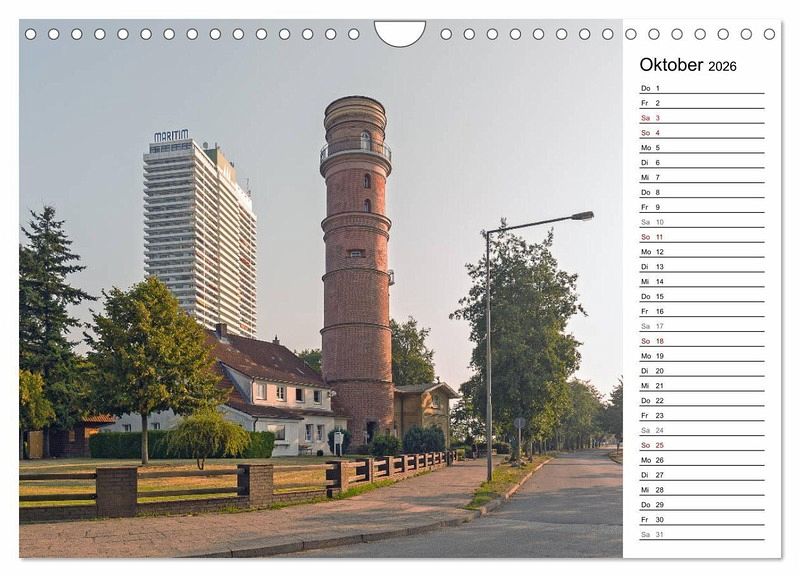Select the date row Fr 9
This screenshot has height=577, width=800.
702,207
